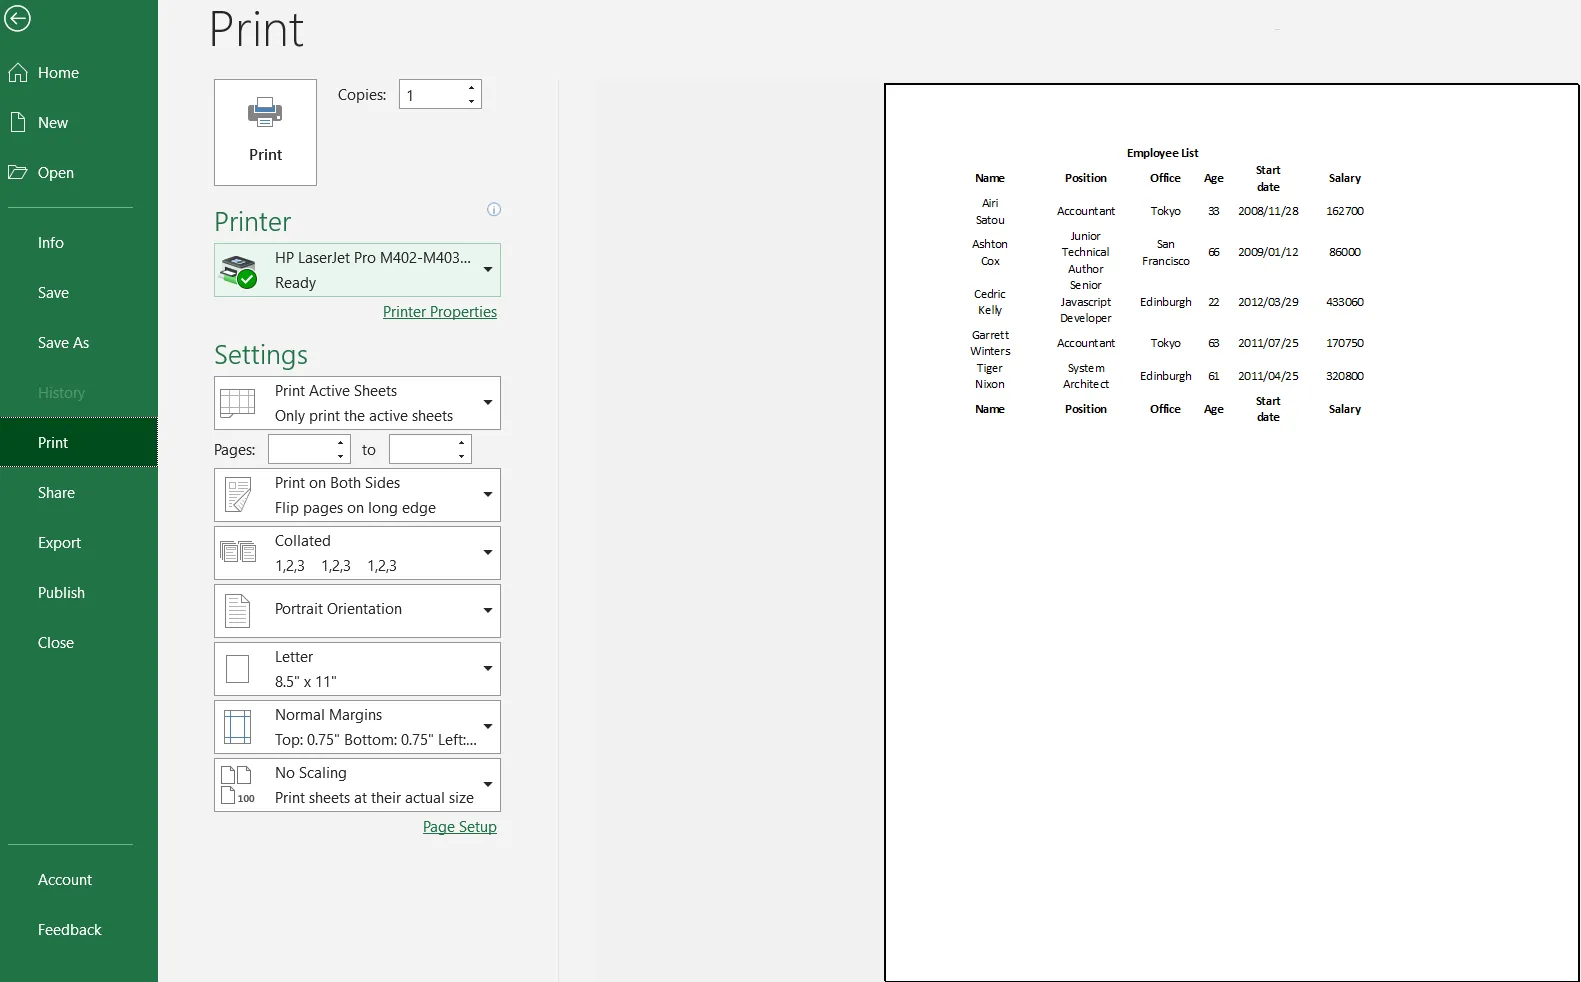Click Cedric Kelly in the preview
This screenshot has height=982, width=1581.
(990, 302)
